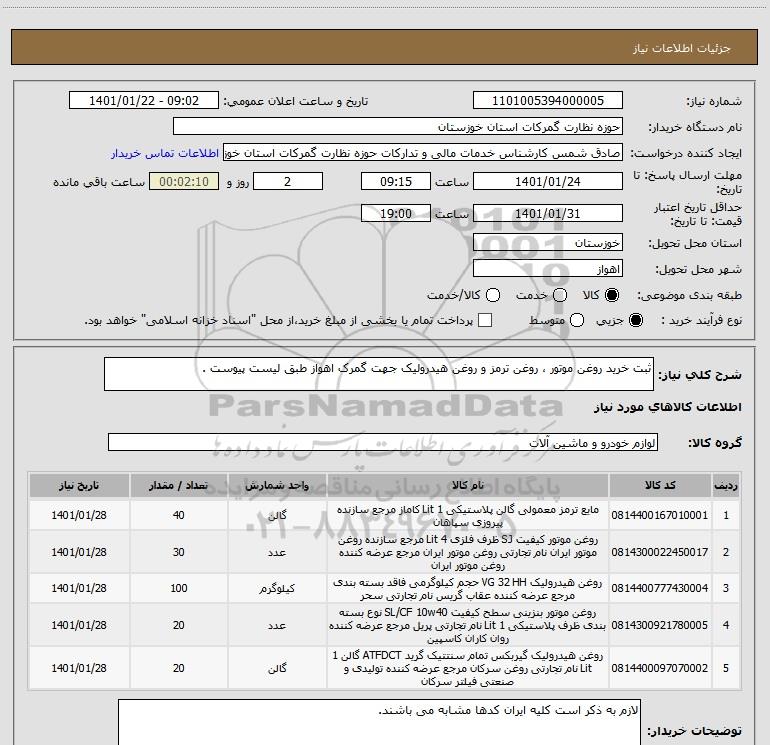The width and height of the screenshot is (770, 745).
Task: Click the announcement date field 1401/01/22 - 09:02
Action: click(x=143, y=101)
